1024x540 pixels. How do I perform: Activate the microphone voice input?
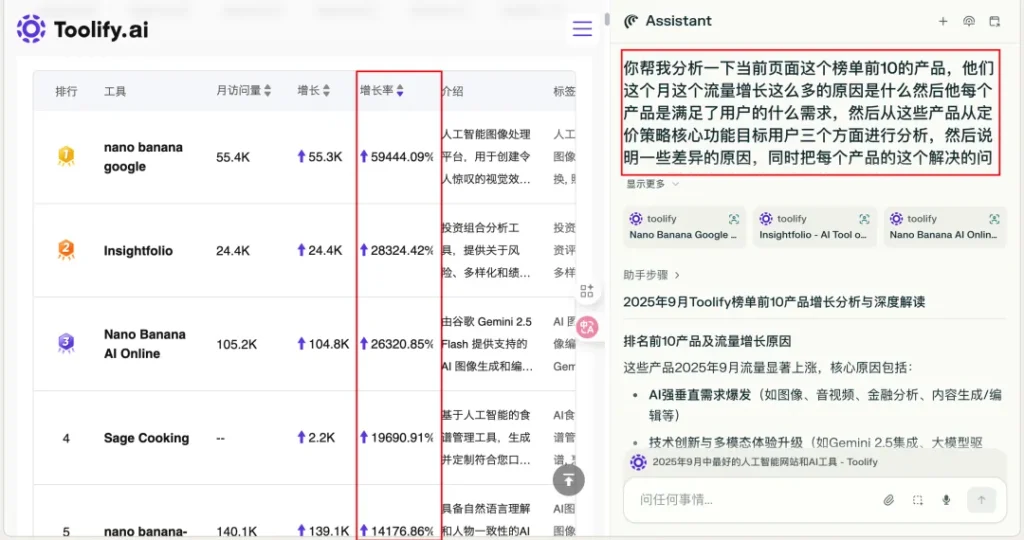pyautogui.click(x=946, y=500)
